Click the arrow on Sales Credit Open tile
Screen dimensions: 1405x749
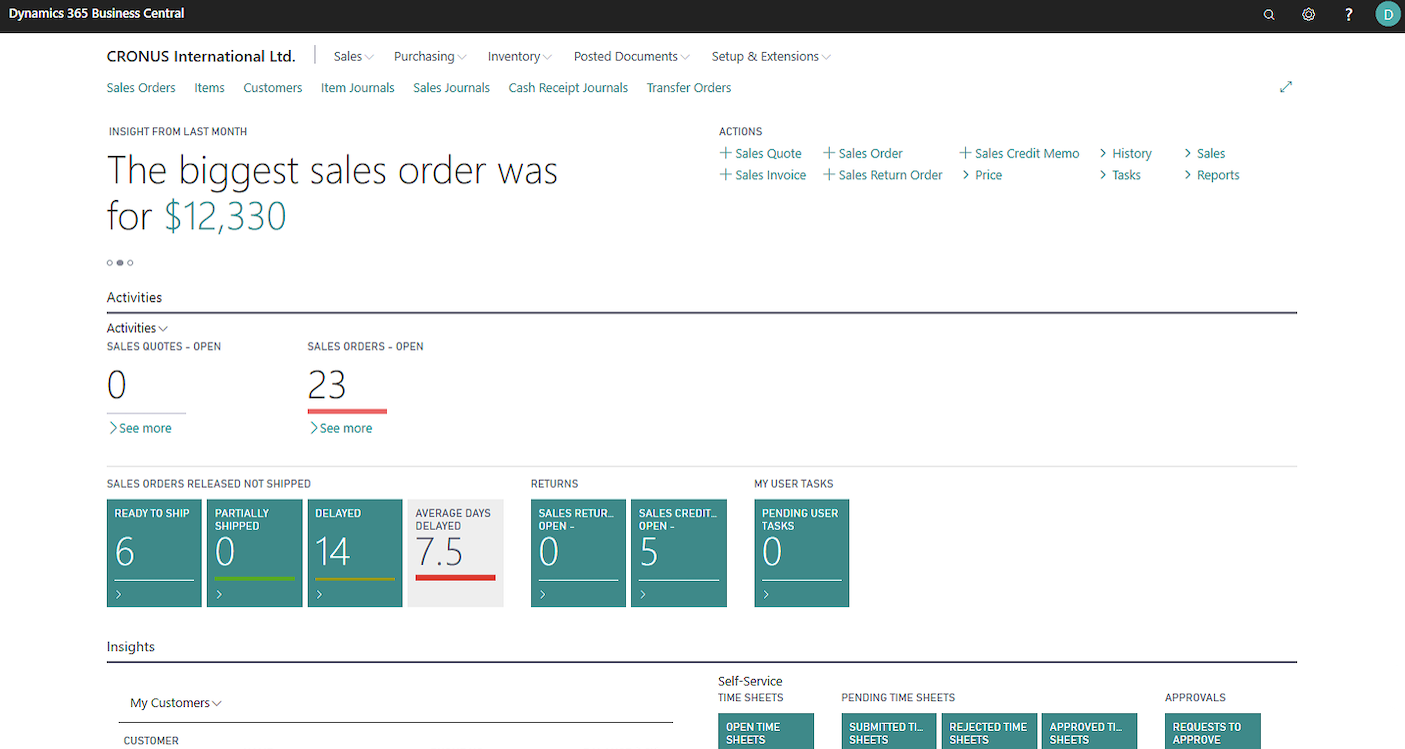(x=643, y=594)
